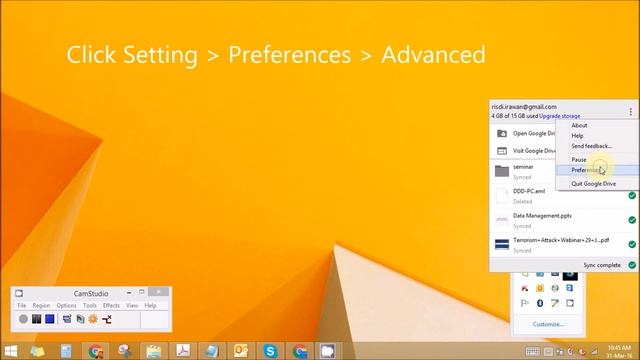Click green check beside Sync complete

pyautogui.click(x=632, y=265)
